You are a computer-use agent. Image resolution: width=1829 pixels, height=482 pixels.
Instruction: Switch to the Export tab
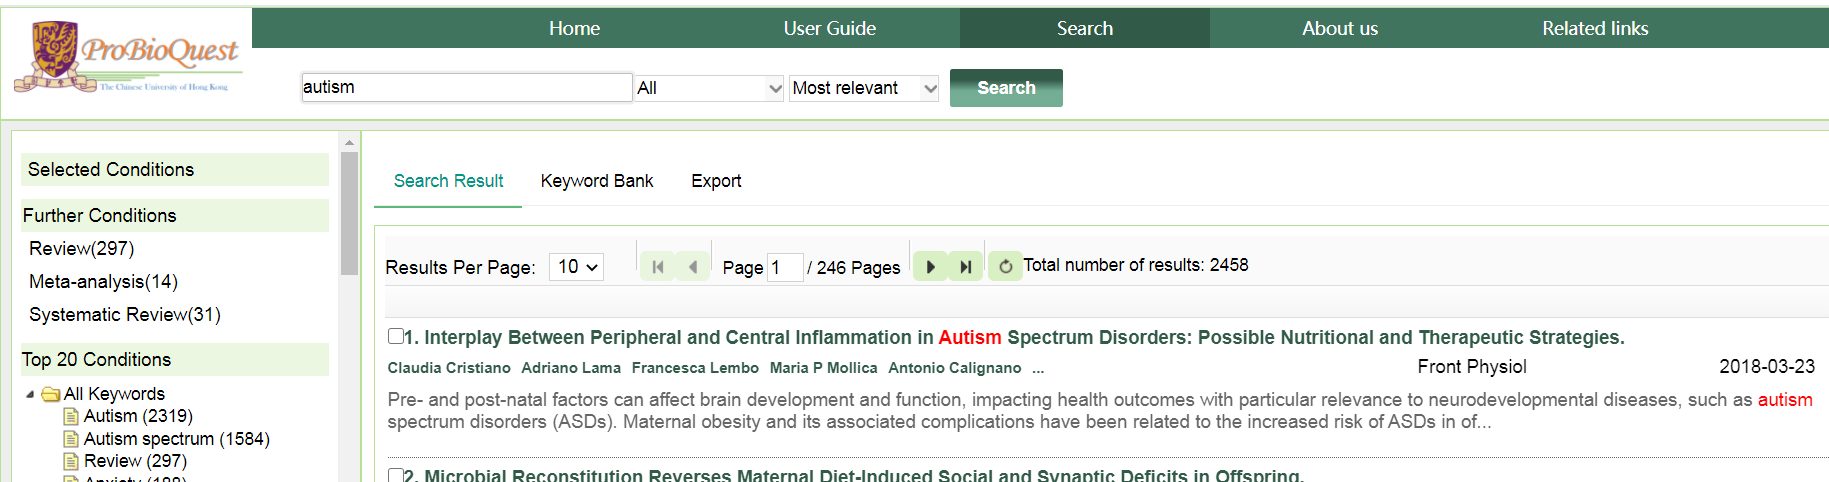716,181
